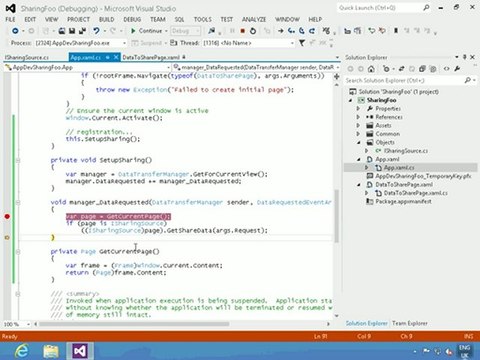Click the Quick Launch magnifier icon

pos(426,7)
